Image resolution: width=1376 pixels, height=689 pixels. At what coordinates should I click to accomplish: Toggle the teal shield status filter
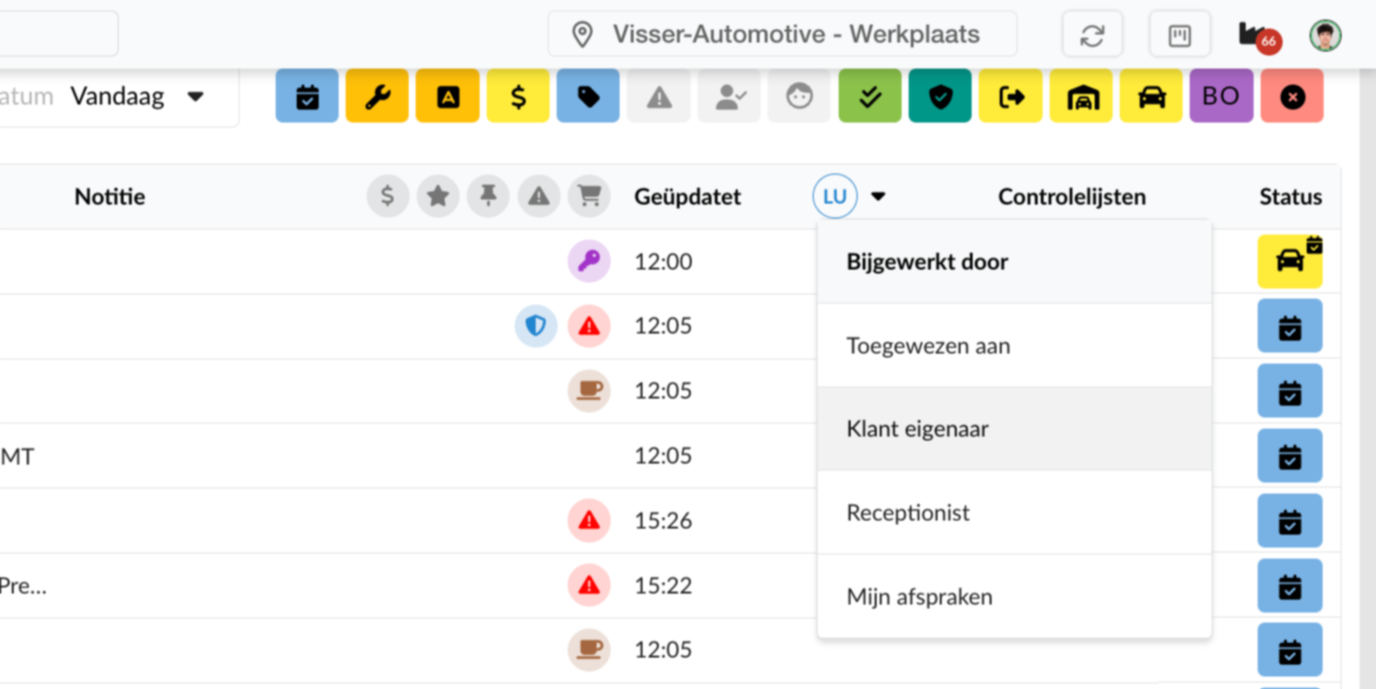click(940, 97)
